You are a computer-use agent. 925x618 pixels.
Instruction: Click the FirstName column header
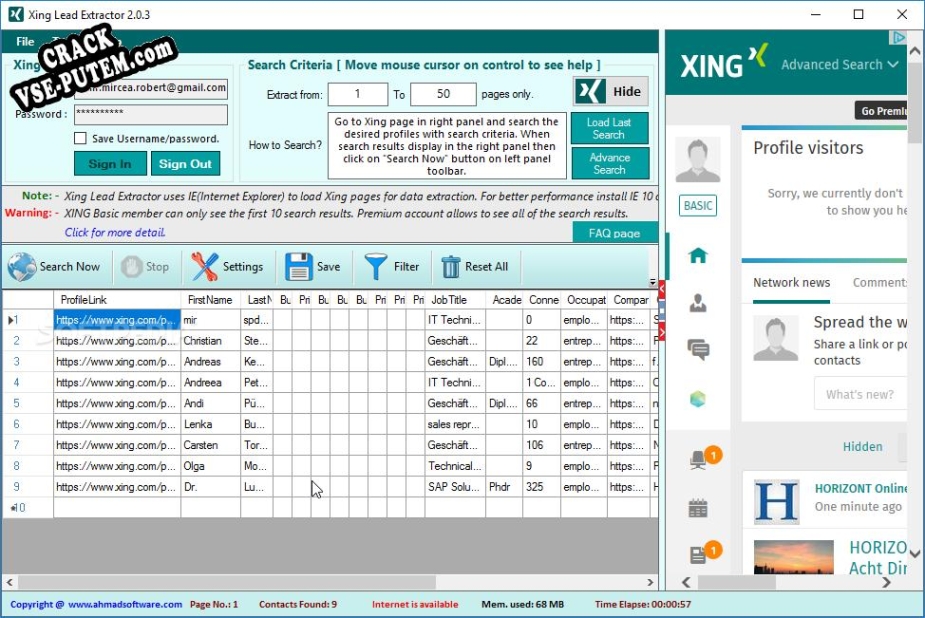tap(210, 300)
